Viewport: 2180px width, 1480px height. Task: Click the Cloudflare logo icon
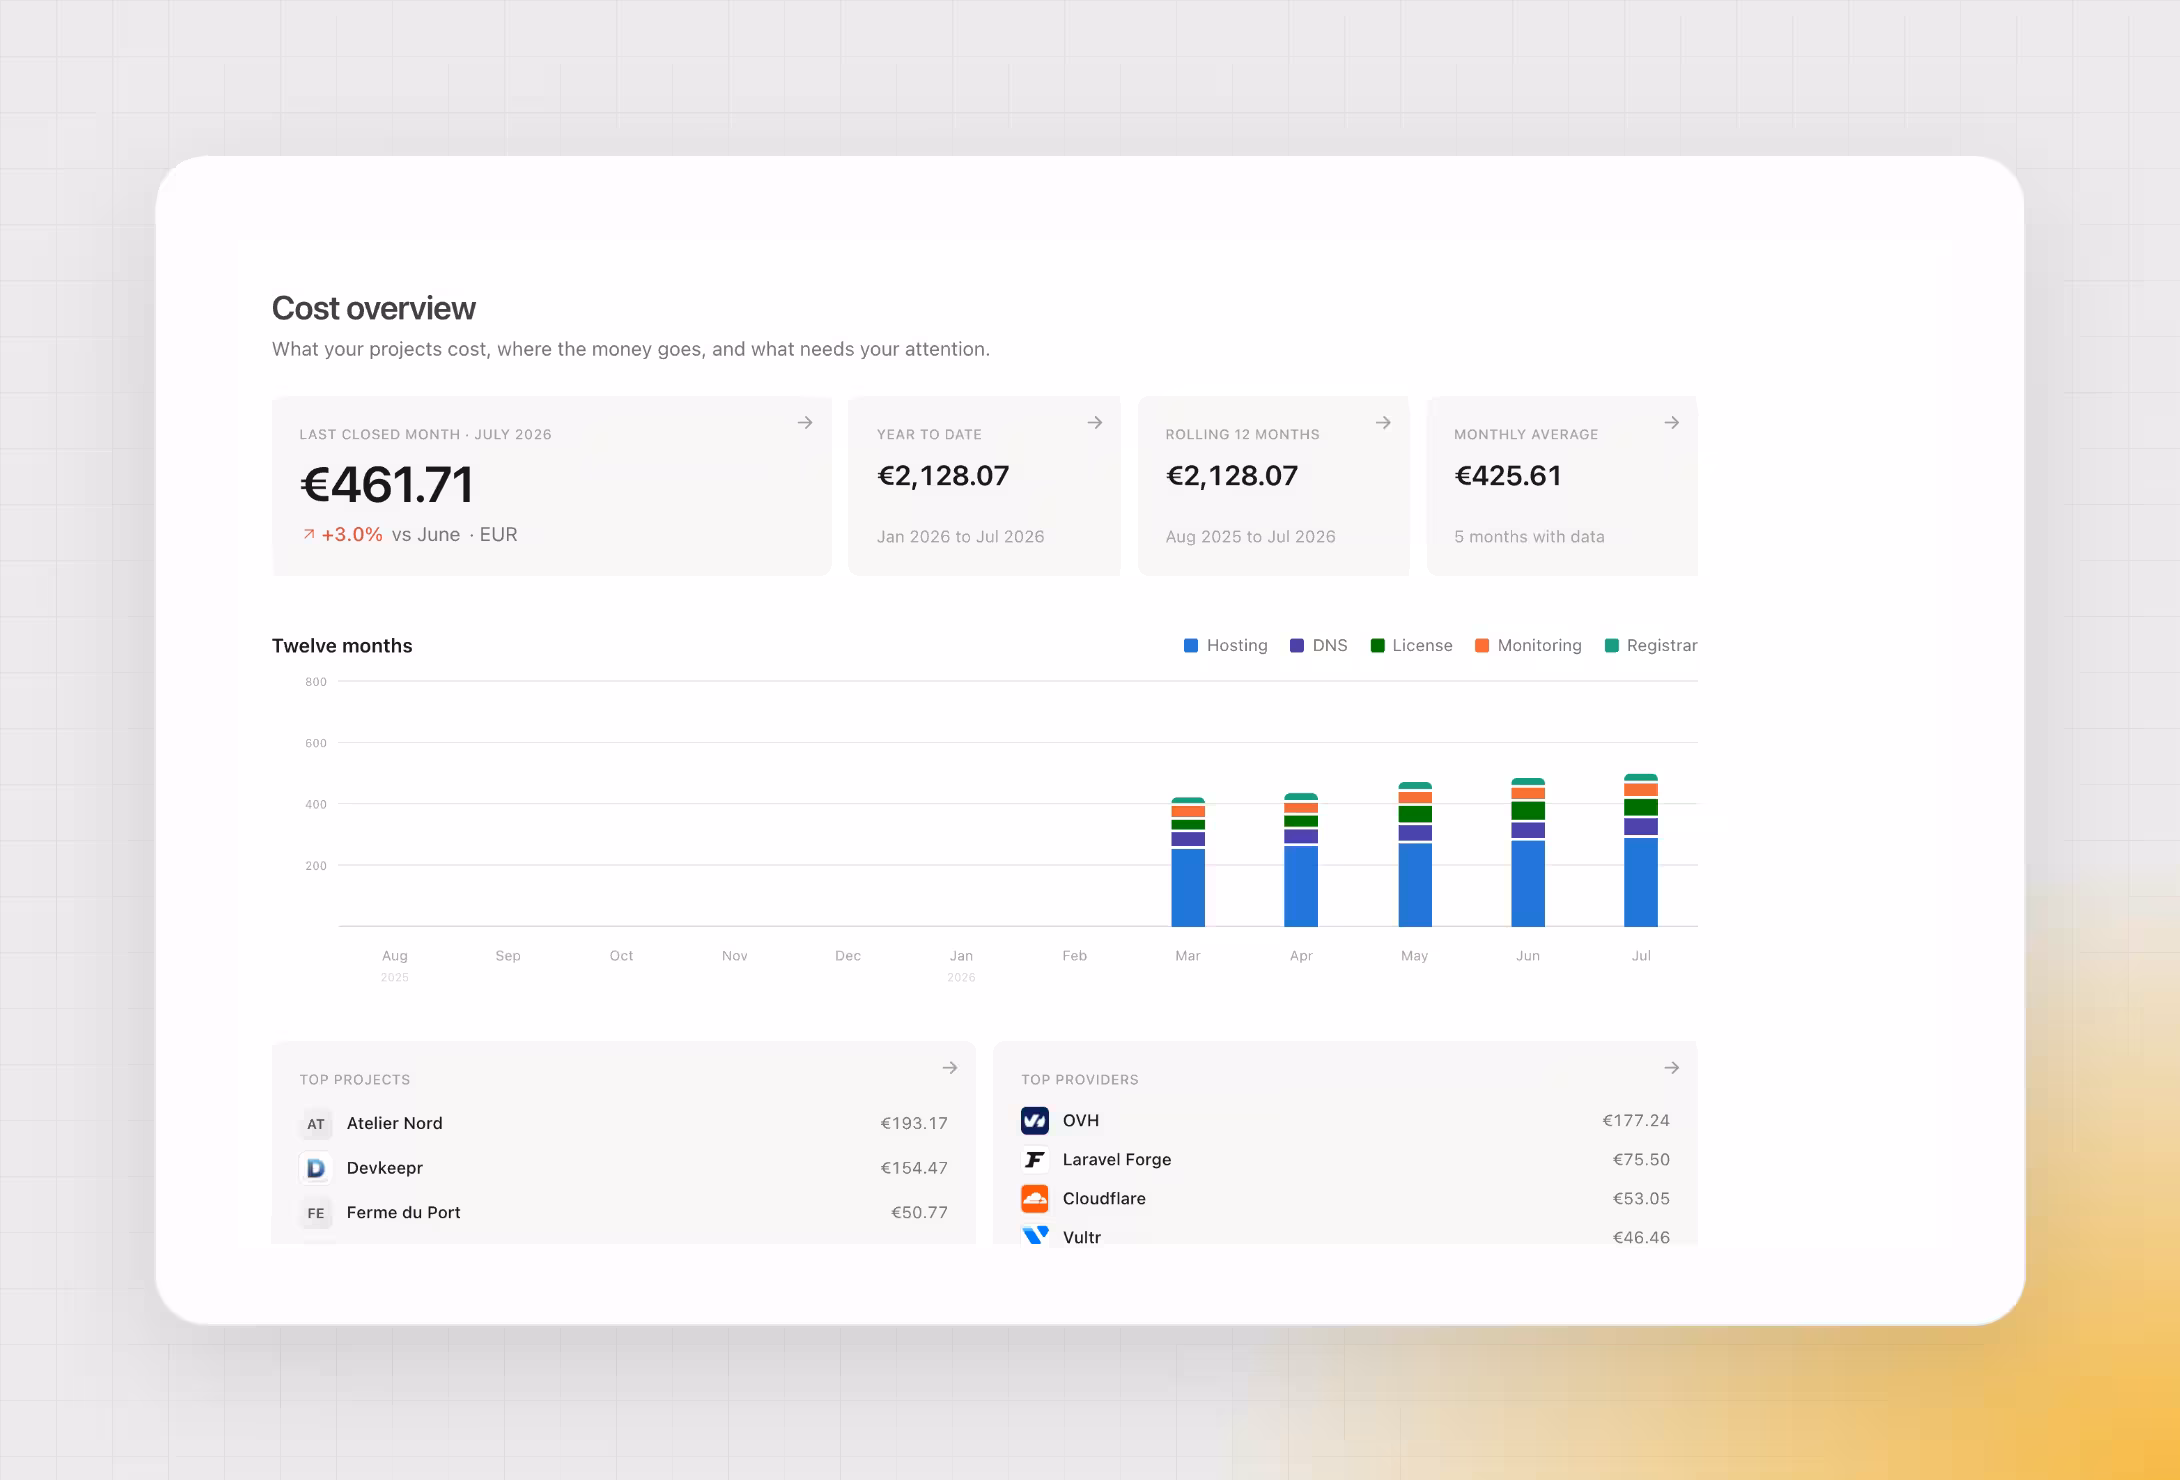tap(1035, 1198)
